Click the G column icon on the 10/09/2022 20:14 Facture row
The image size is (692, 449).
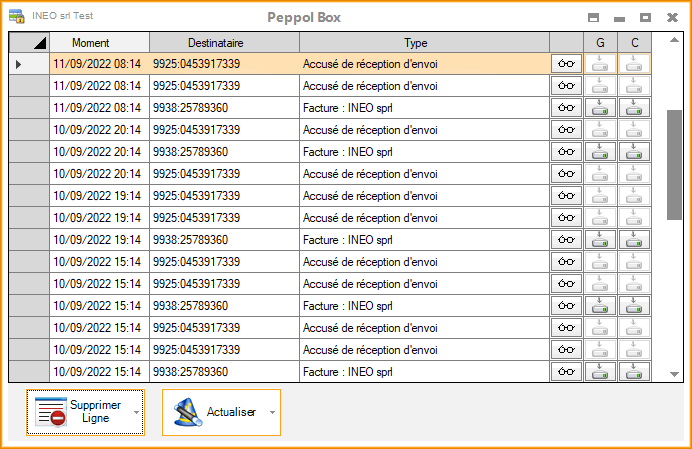[600, 152]
